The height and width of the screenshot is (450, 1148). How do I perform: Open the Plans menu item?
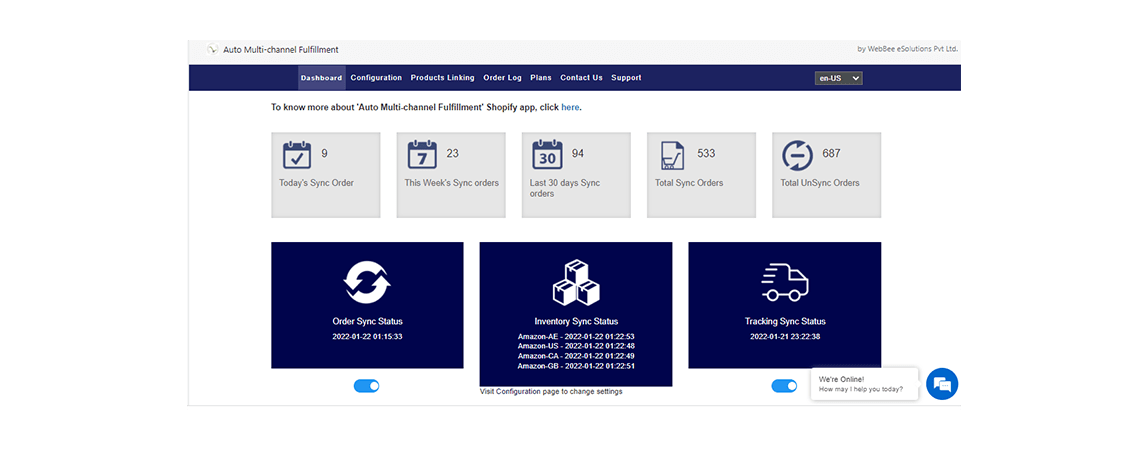tap(541, 78)
